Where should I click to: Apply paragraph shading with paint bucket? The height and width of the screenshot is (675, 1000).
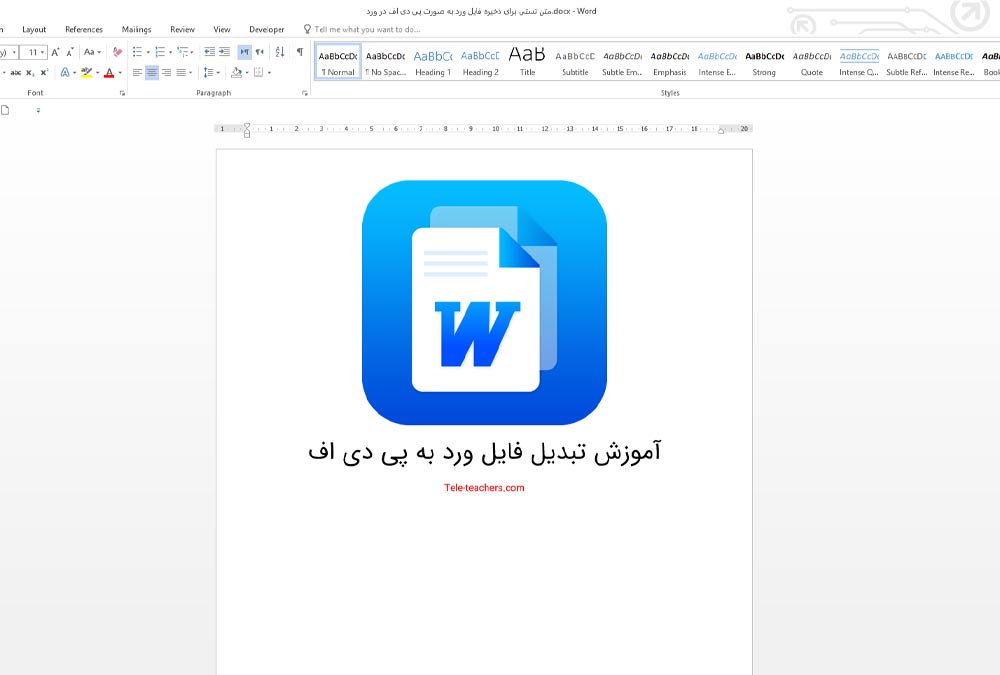237,73
